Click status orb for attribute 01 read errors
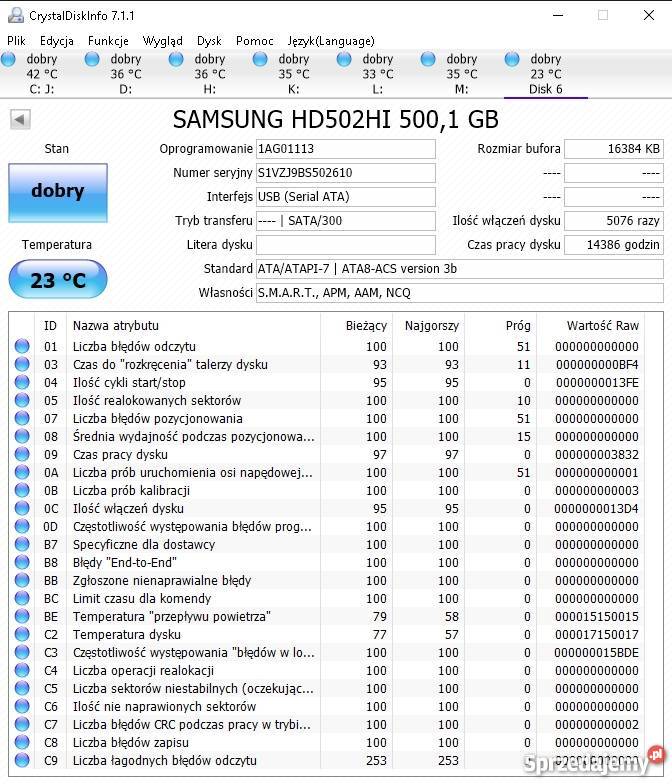This screenshot has width=672, height=784. (22, 346)
